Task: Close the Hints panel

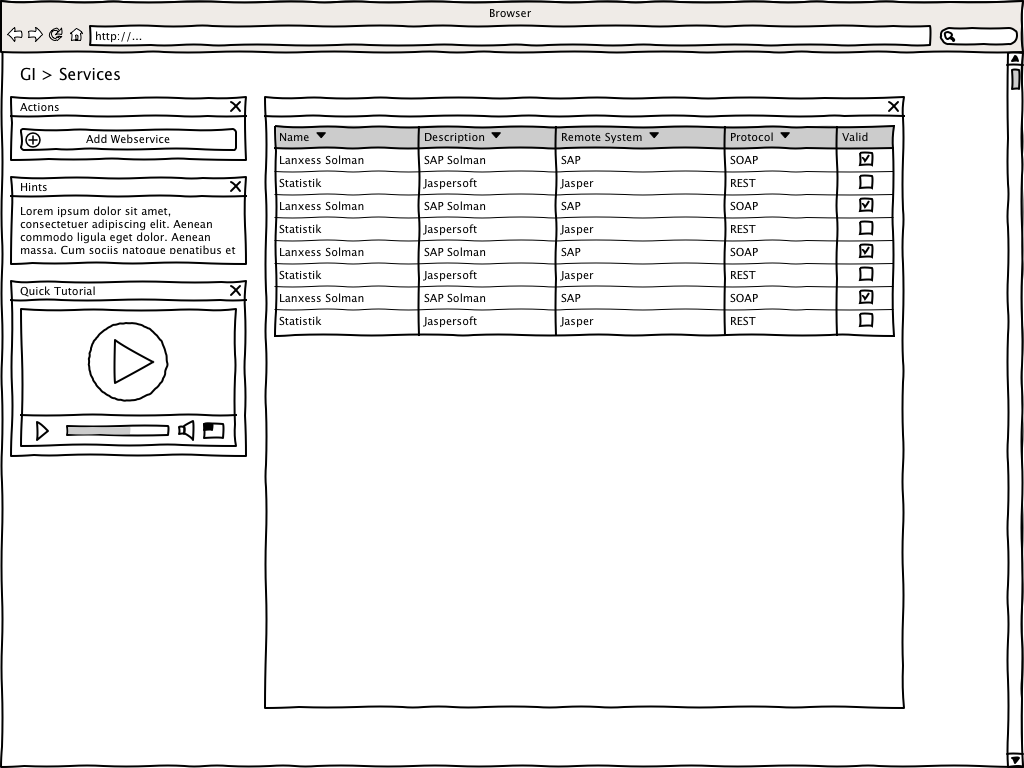Action: click(236, 187)
